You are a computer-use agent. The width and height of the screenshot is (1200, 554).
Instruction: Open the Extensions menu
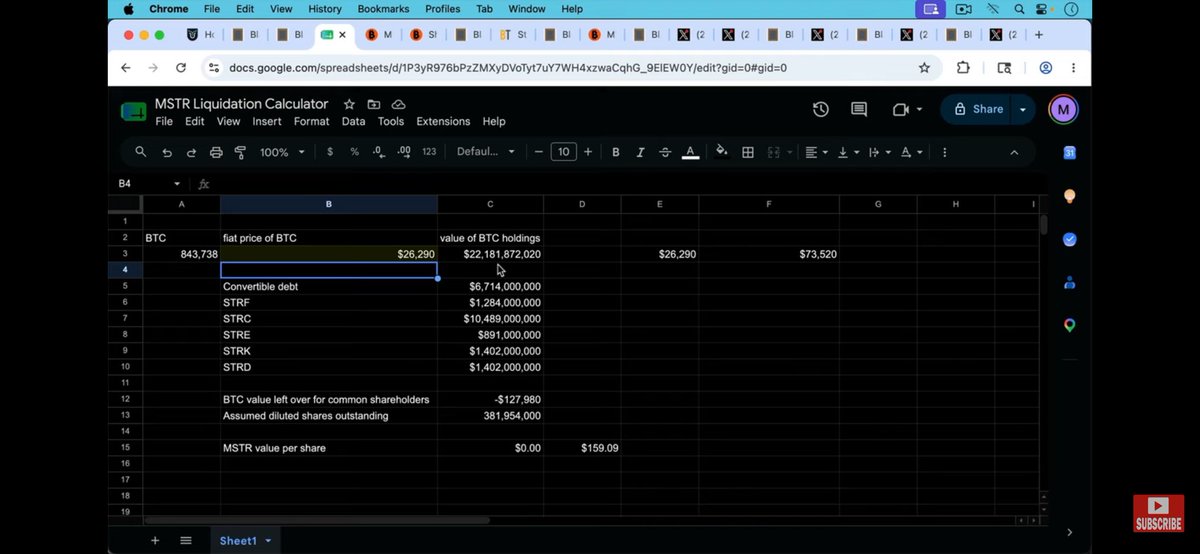(x=443, y=121)
